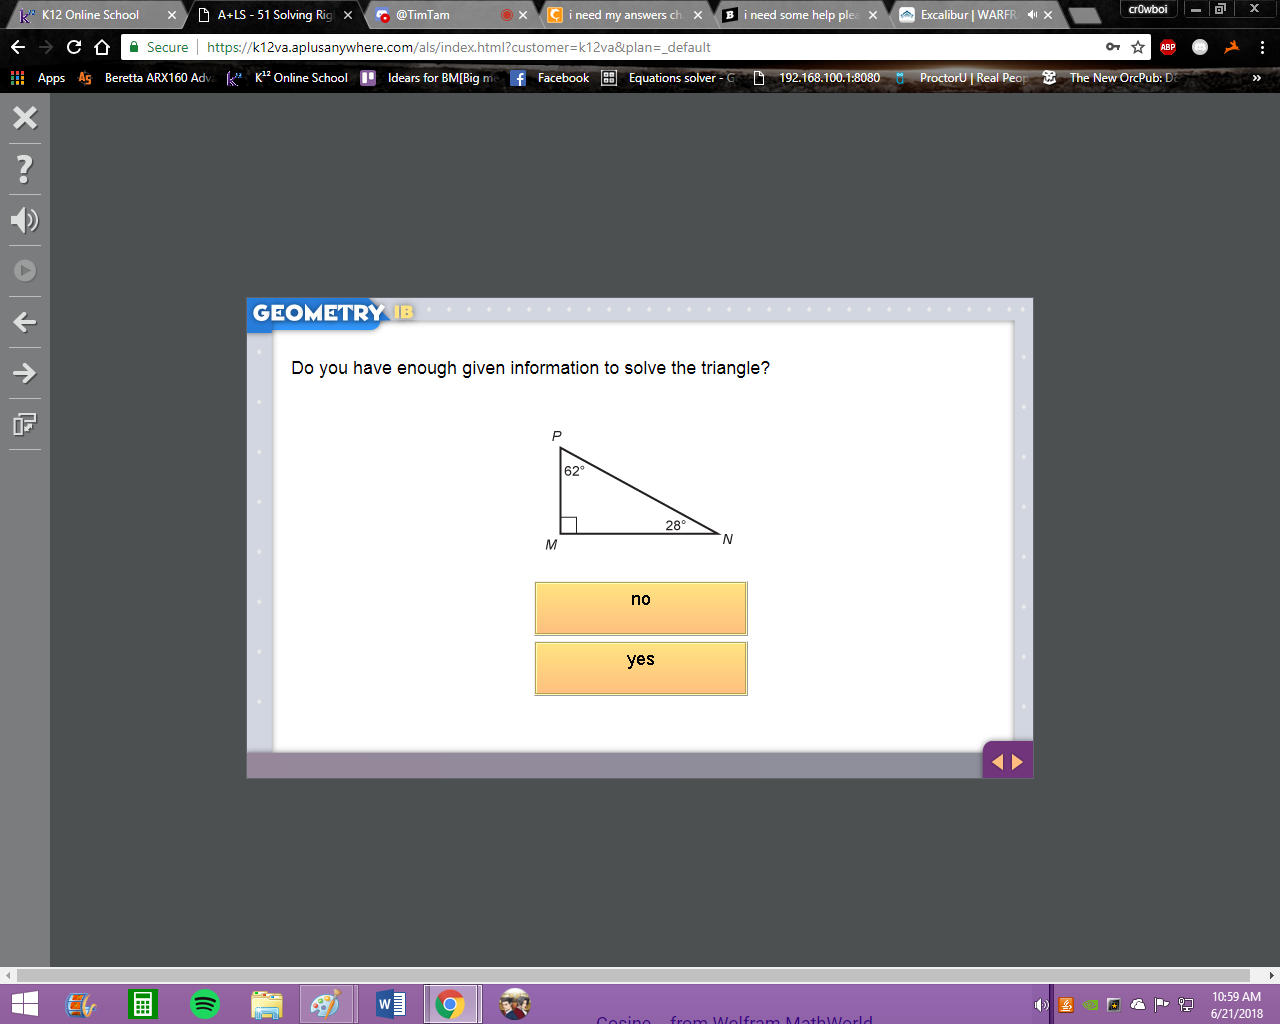1280x1024 pixels.
Task: Switch to the @TimTam browser tab
Action: click(x=449, y=15)
